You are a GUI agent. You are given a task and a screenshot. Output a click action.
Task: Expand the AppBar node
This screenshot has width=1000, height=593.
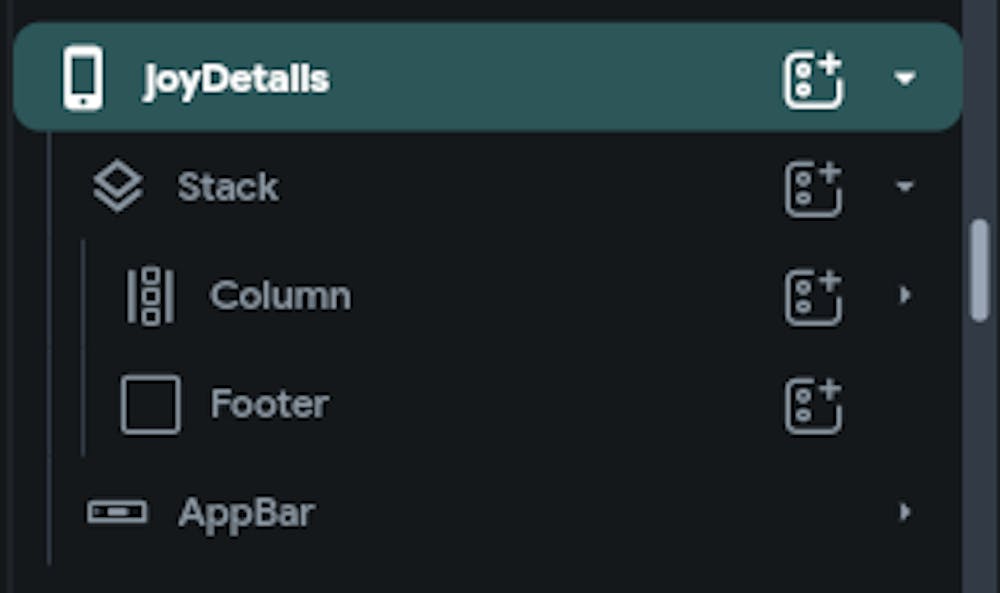(x=905, y=513)
